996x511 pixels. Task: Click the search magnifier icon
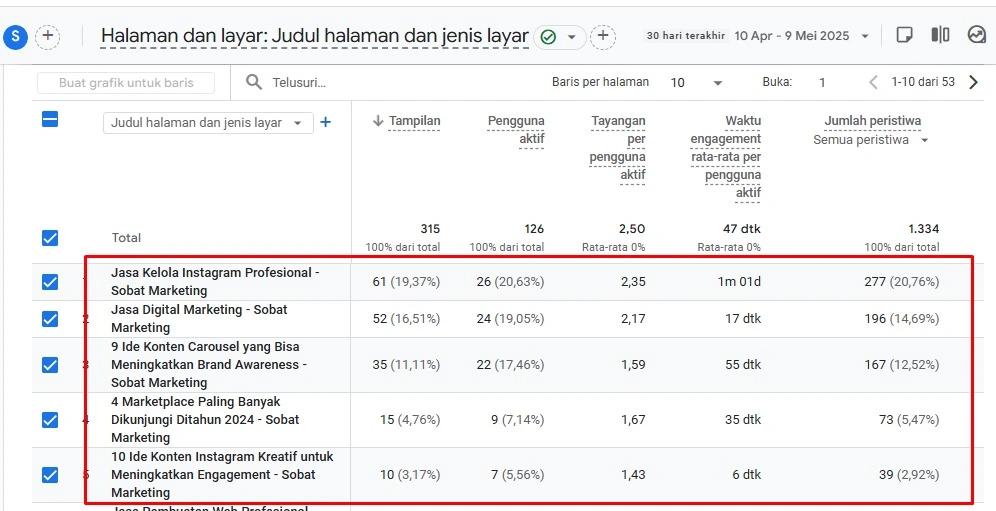pos(254,82)
